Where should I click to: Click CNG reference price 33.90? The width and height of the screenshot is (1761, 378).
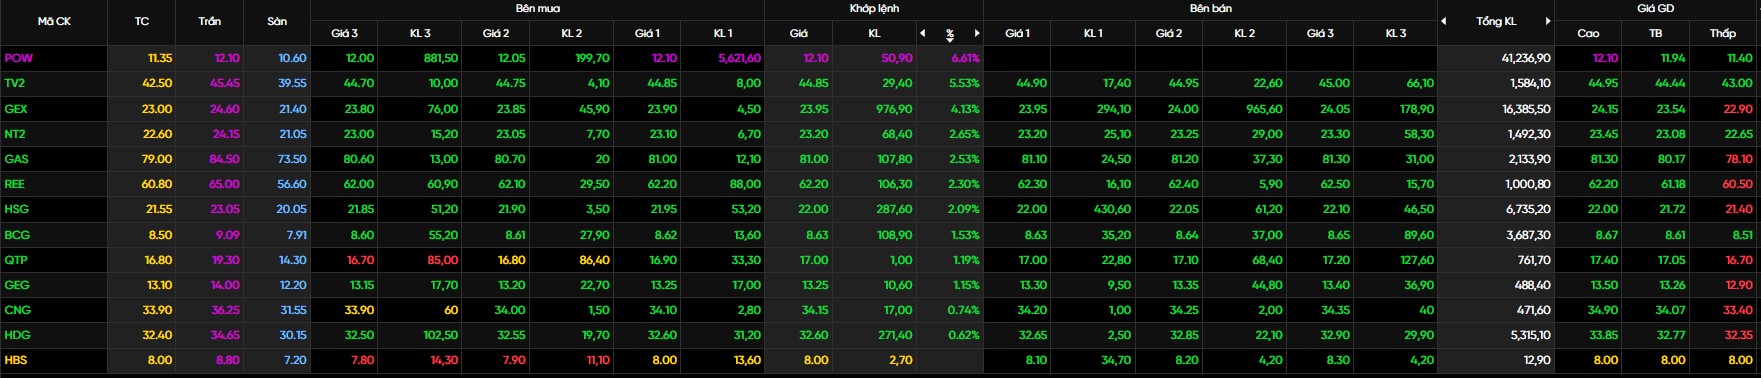(x=157, y=310)
